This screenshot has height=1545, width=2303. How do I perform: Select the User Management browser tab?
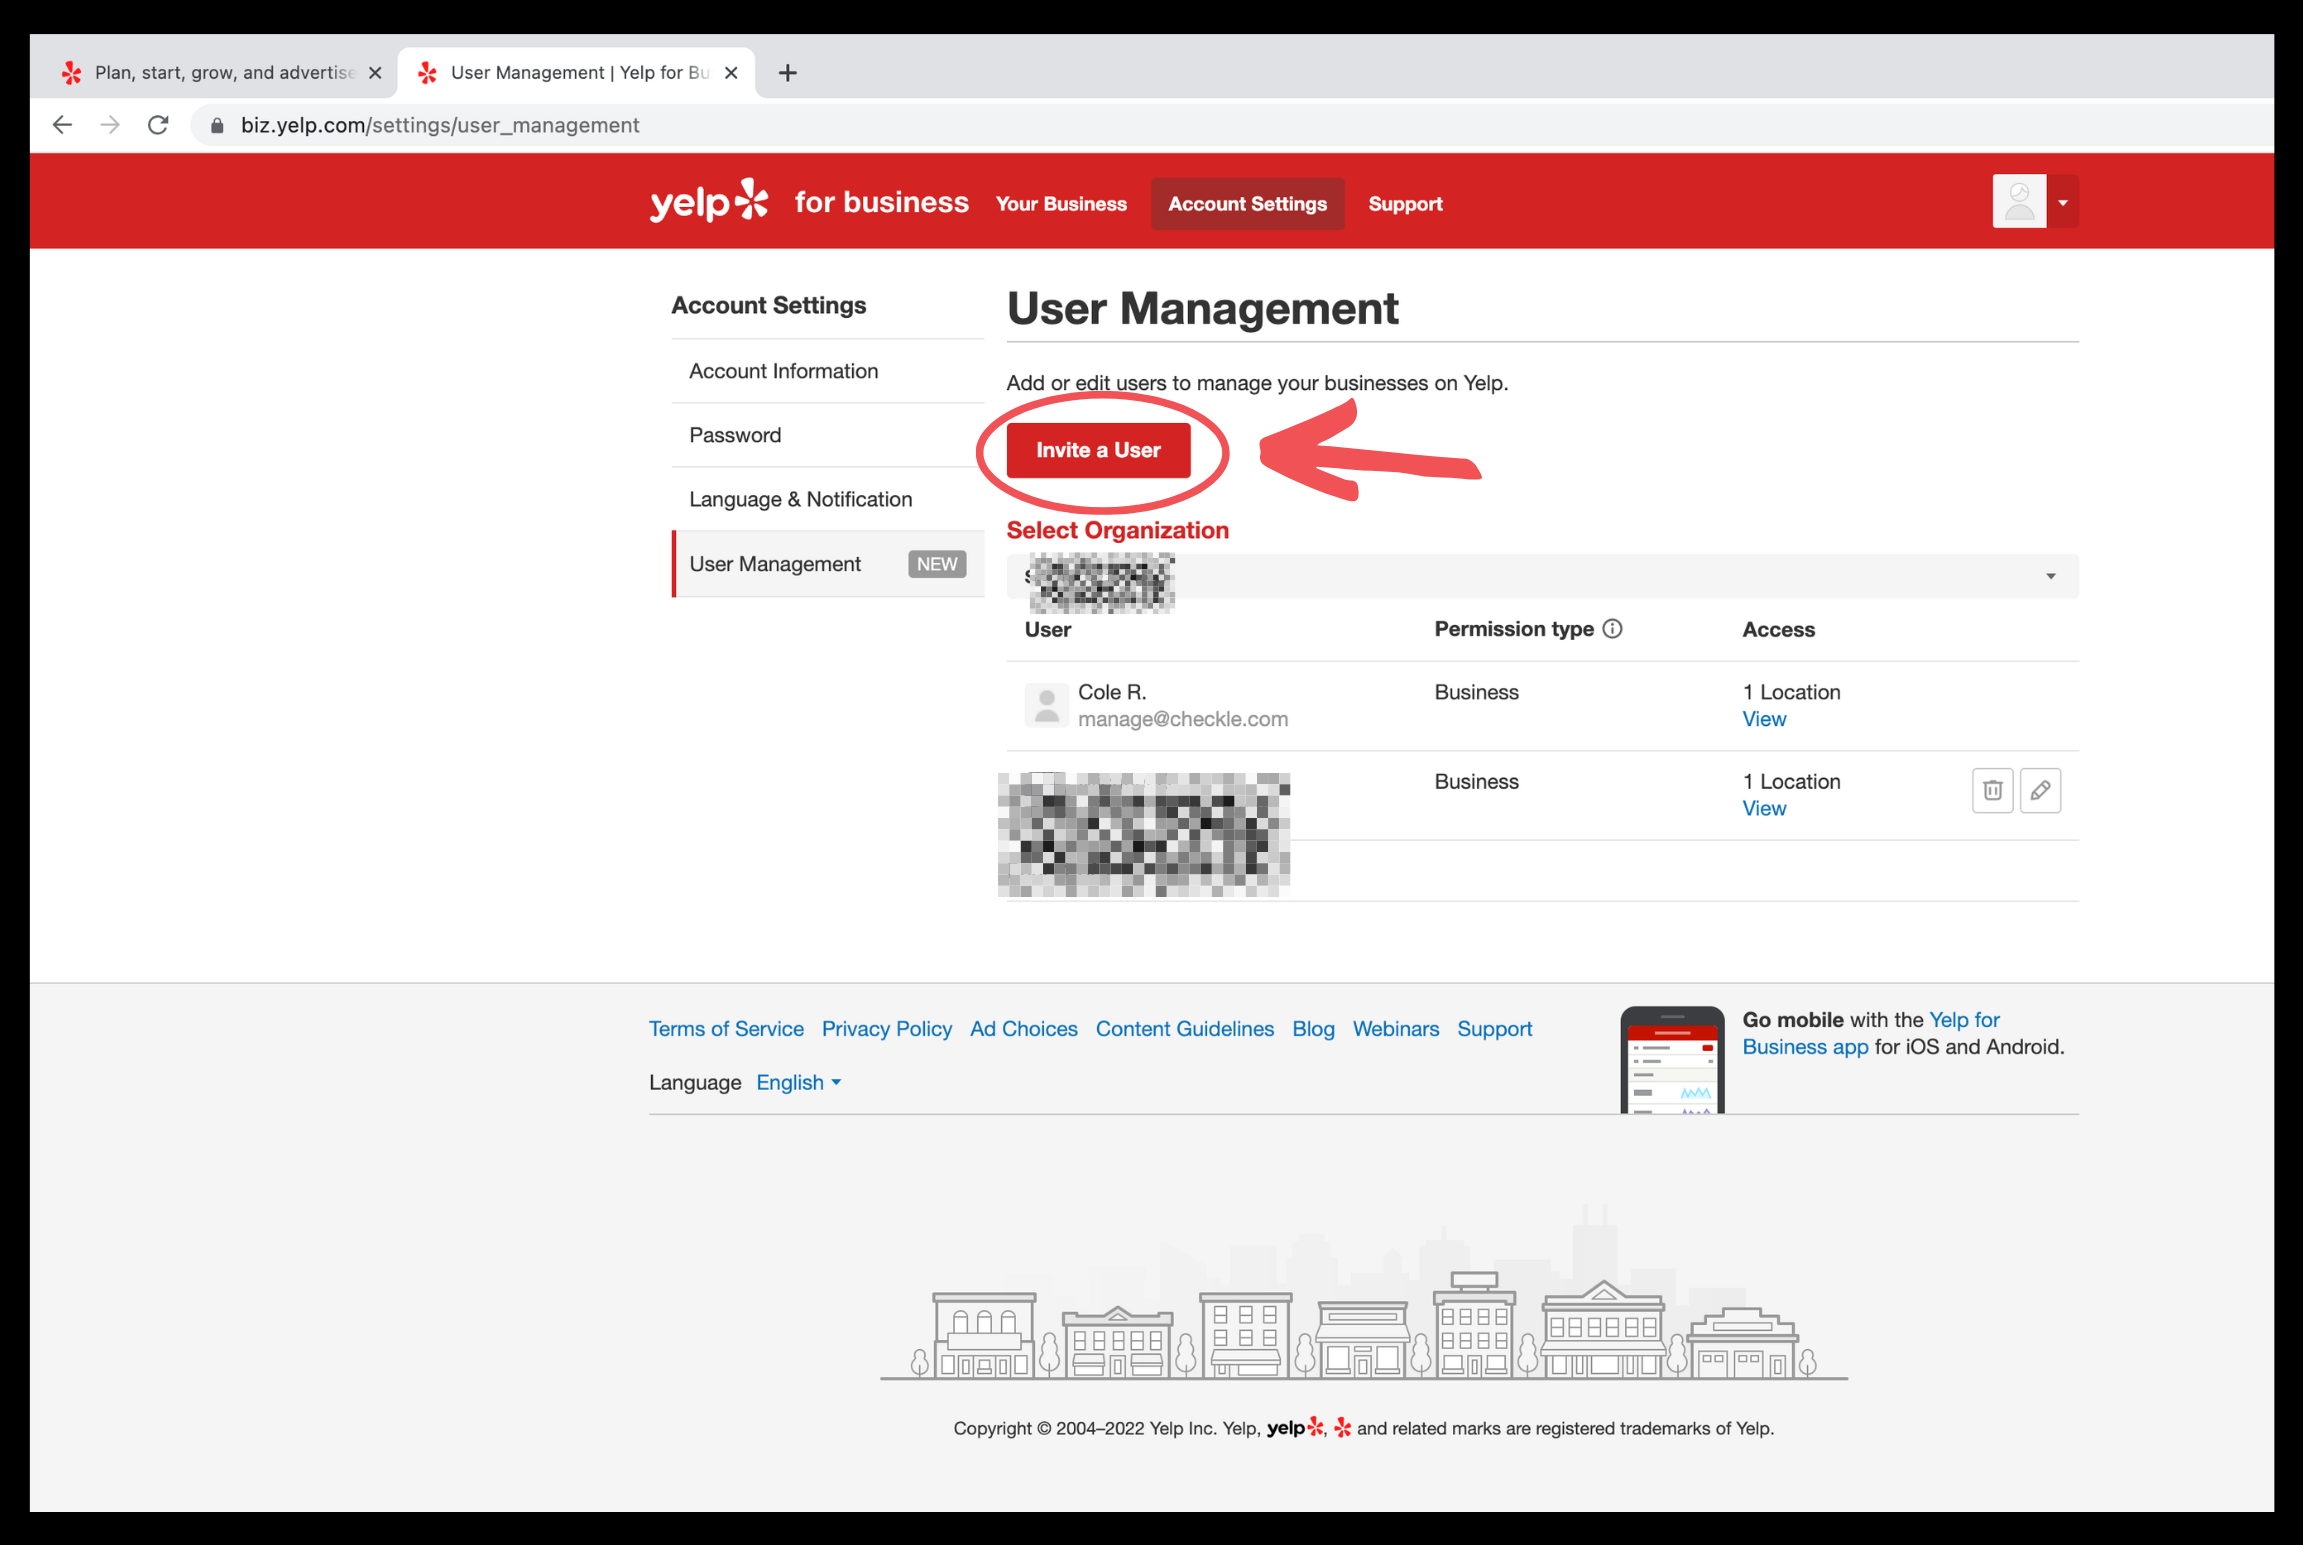point(578,72)
